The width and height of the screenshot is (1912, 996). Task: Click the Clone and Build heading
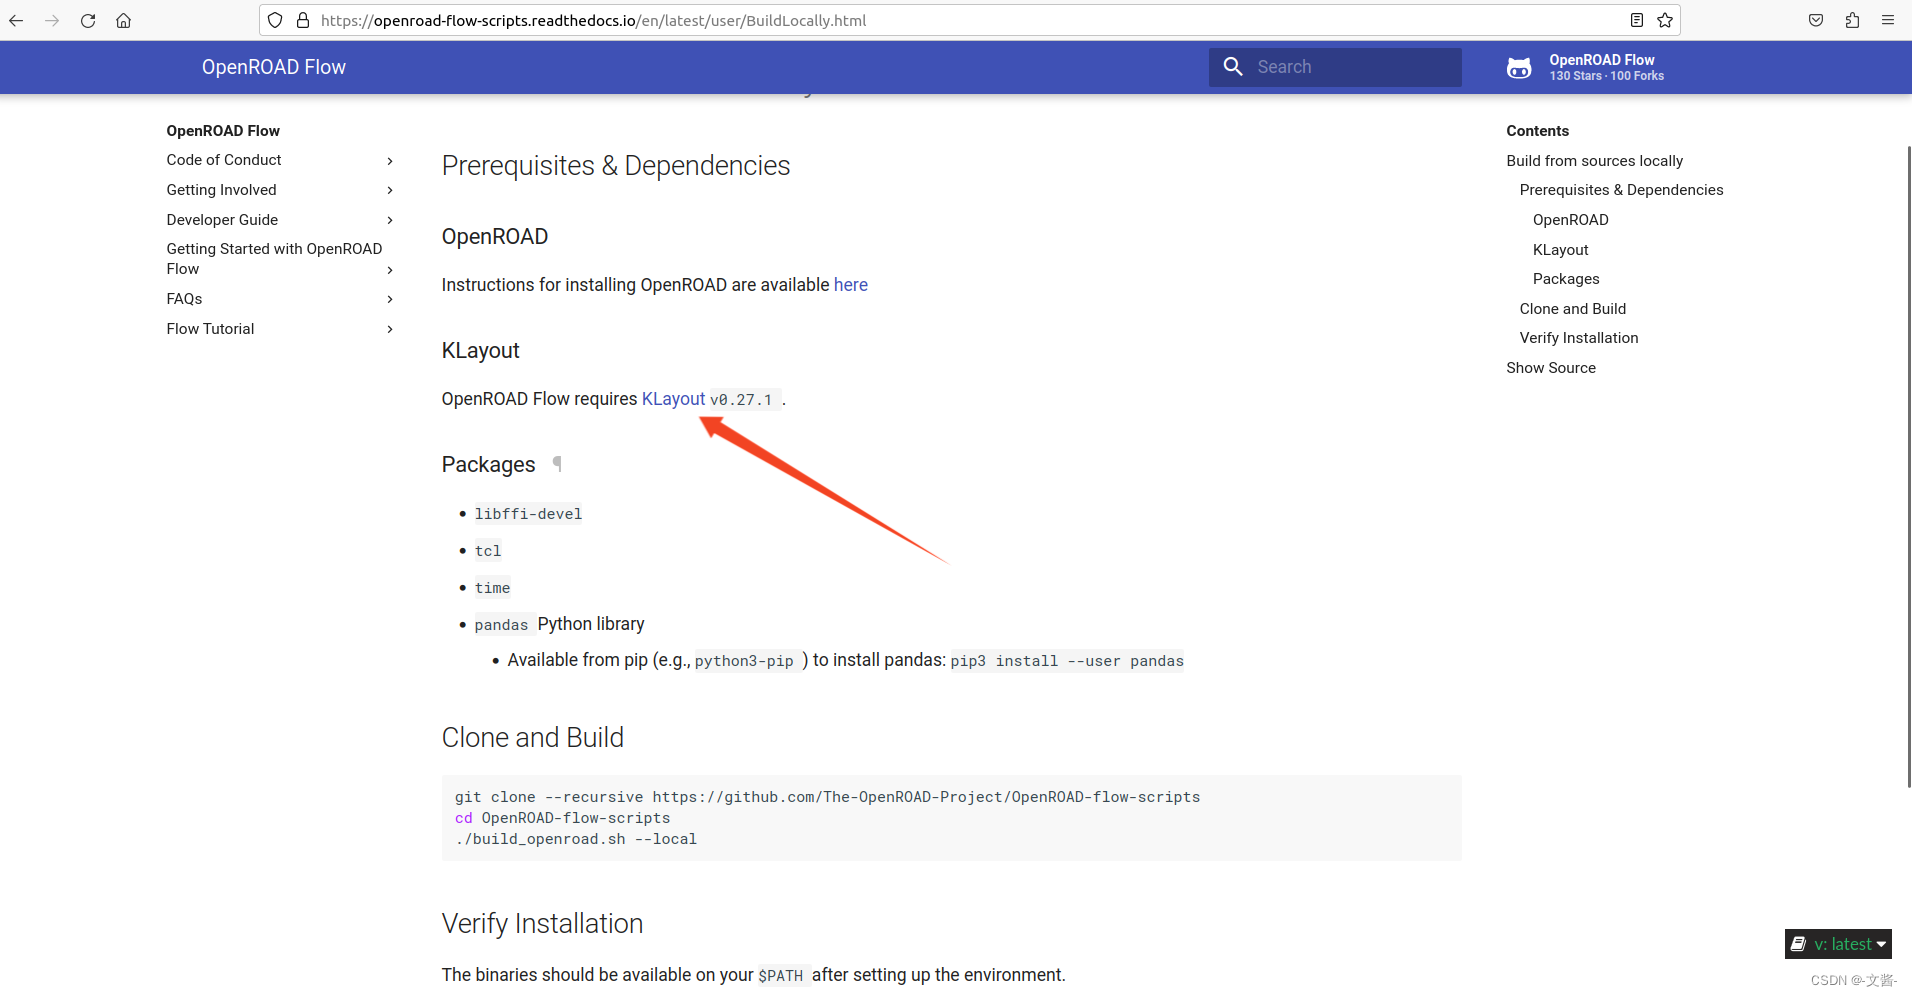click(x=532, y=738)
